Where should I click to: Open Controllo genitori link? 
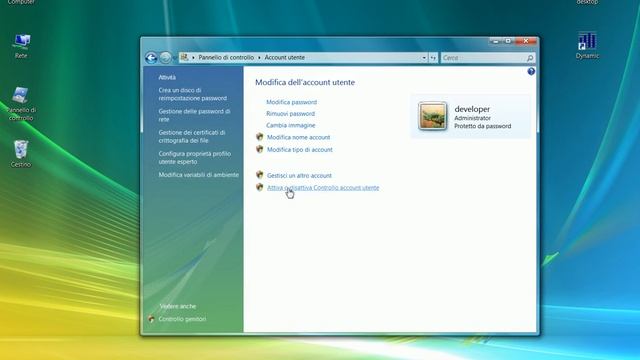point(182,319)
